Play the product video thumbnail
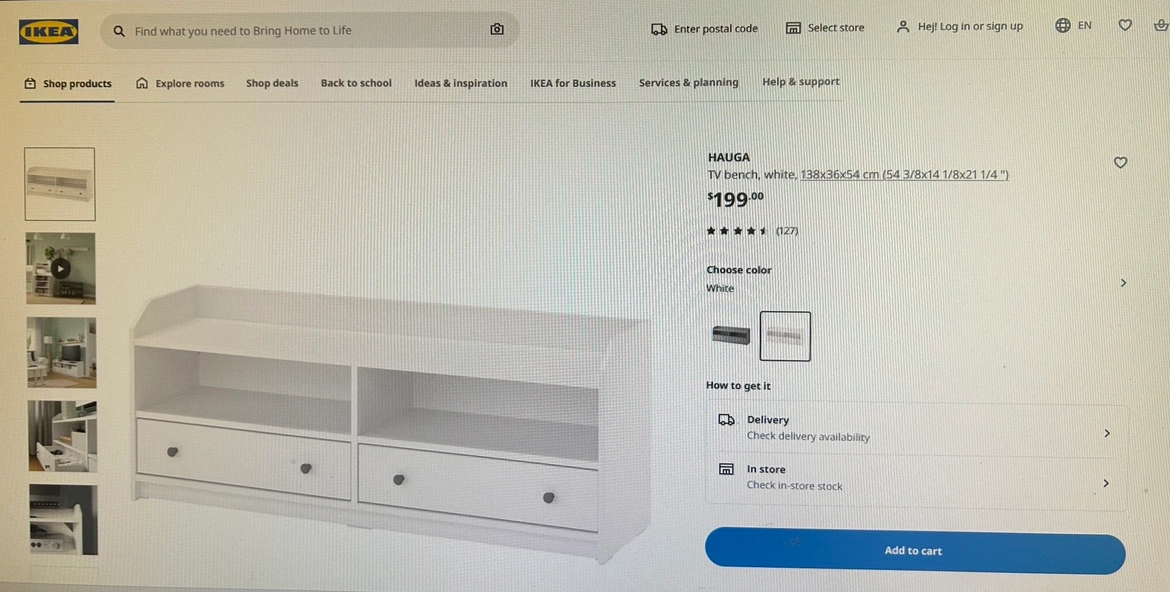The image size is (1170, 592). (x=61, y=268)
